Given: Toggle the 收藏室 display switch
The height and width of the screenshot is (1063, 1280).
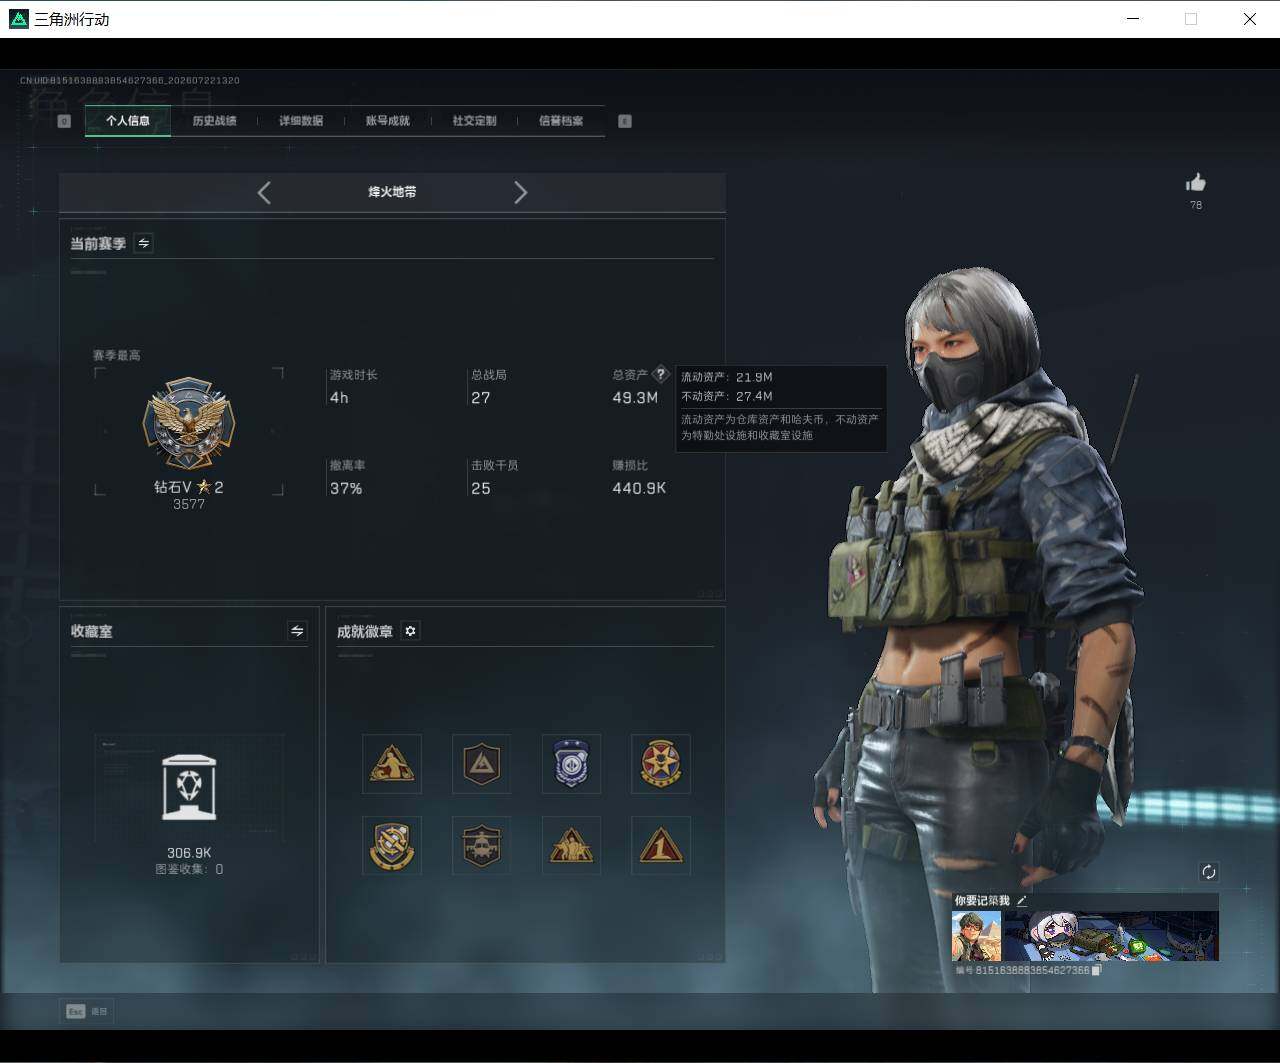Looking at the screenshot, I should [297, 631].
